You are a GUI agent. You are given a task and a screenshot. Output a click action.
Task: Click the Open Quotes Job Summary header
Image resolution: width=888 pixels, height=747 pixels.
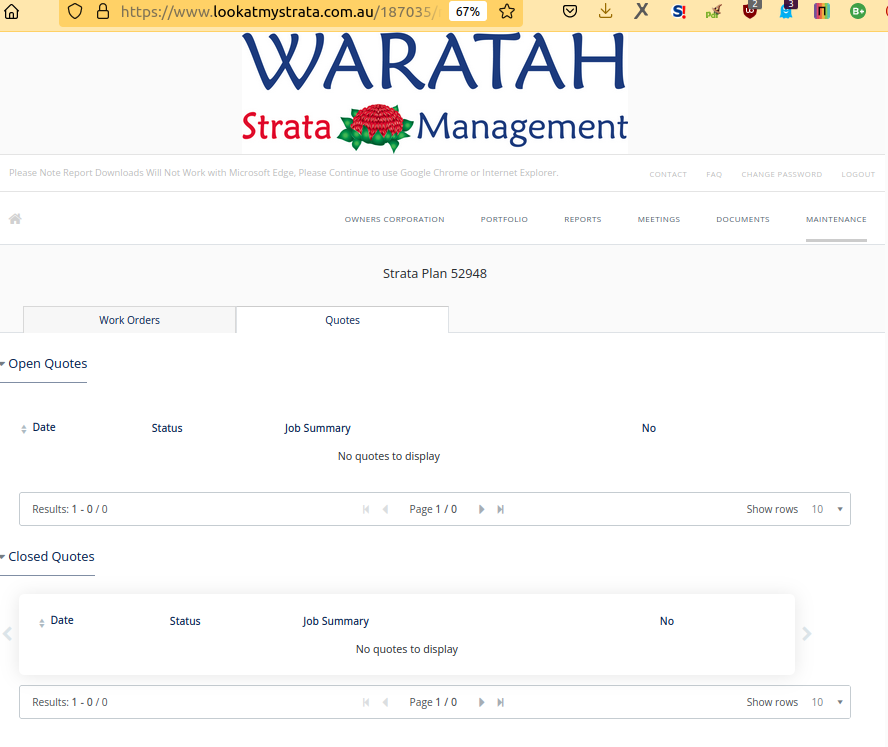point(318,428)
